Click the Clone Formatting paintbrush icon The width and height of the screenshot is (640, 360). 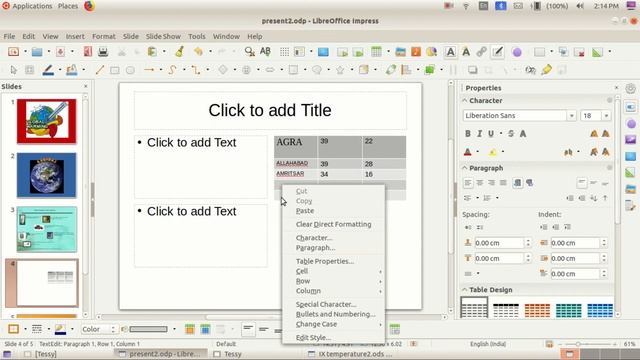point(180,52)
